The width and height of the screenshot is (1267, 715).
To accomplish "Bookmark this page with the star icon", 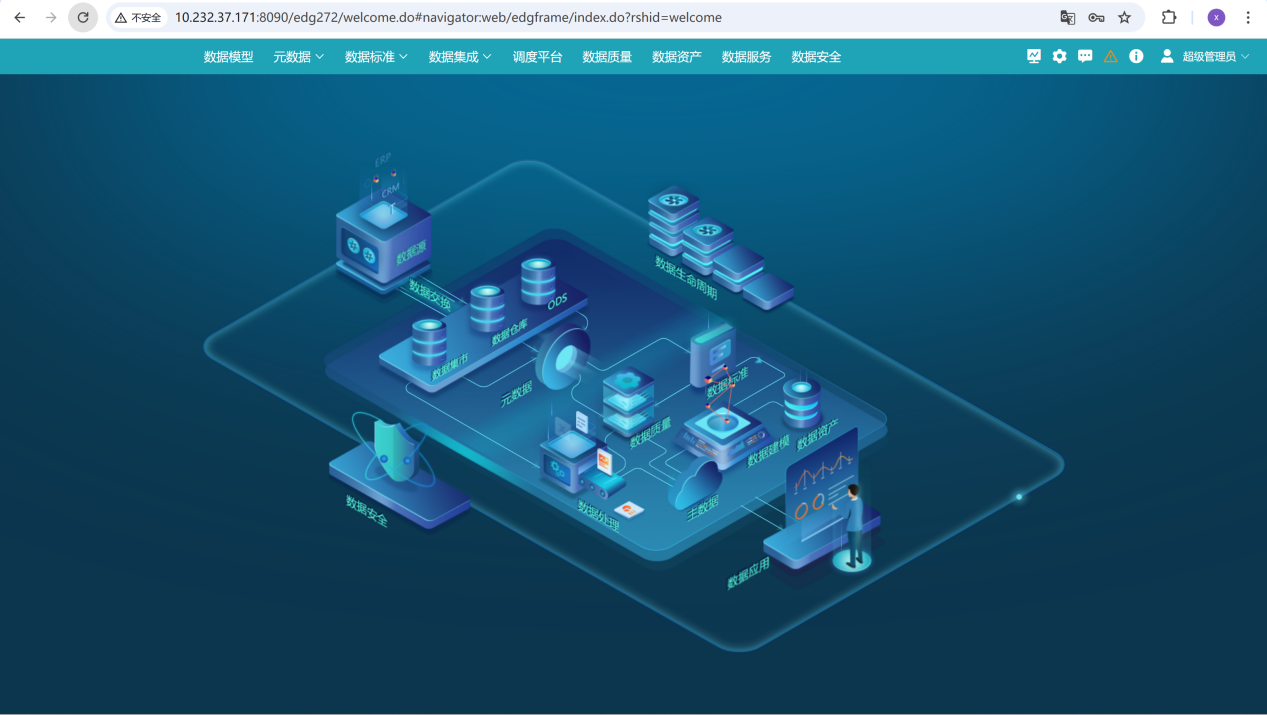I will coord(1124,18).
